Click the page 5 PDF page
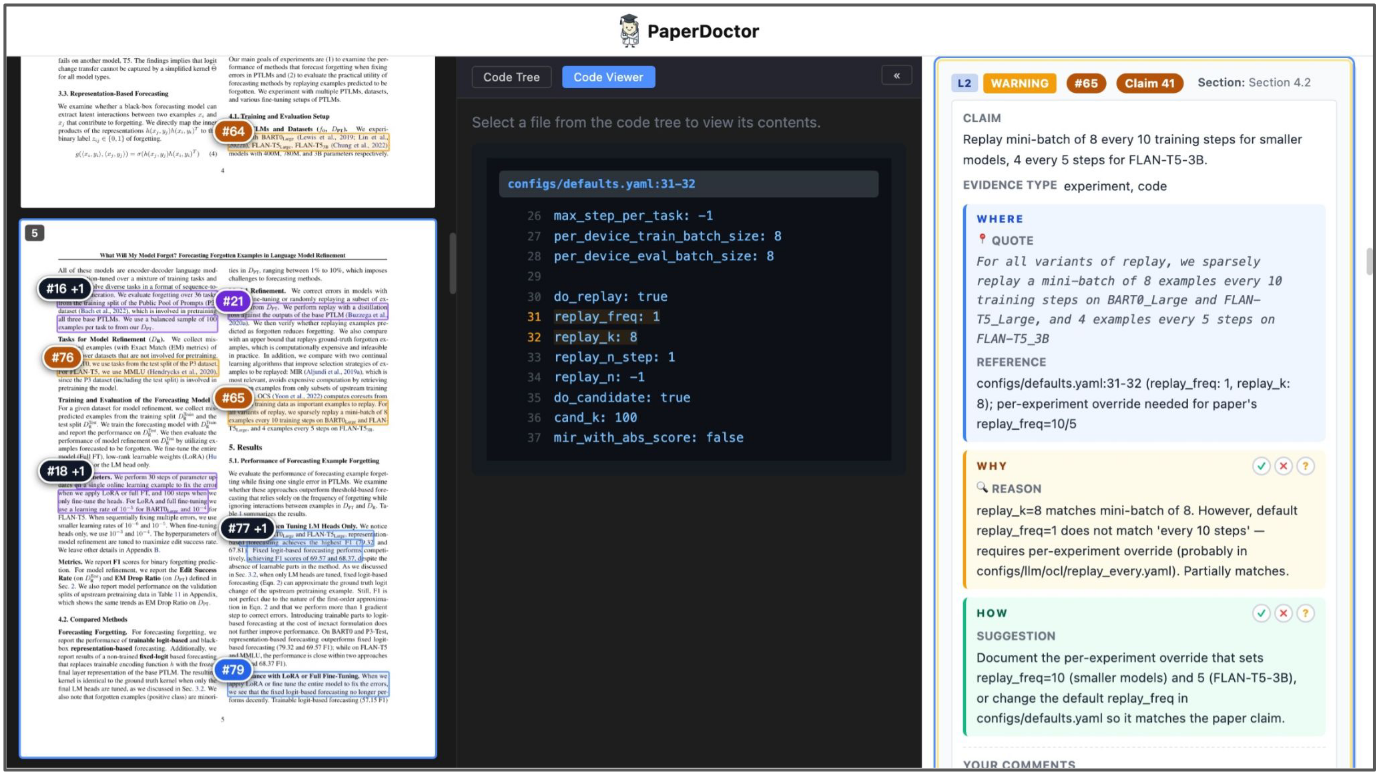The width and height of the screenshot is (1381, 776). pyautogui.click(x=228, y=488)
